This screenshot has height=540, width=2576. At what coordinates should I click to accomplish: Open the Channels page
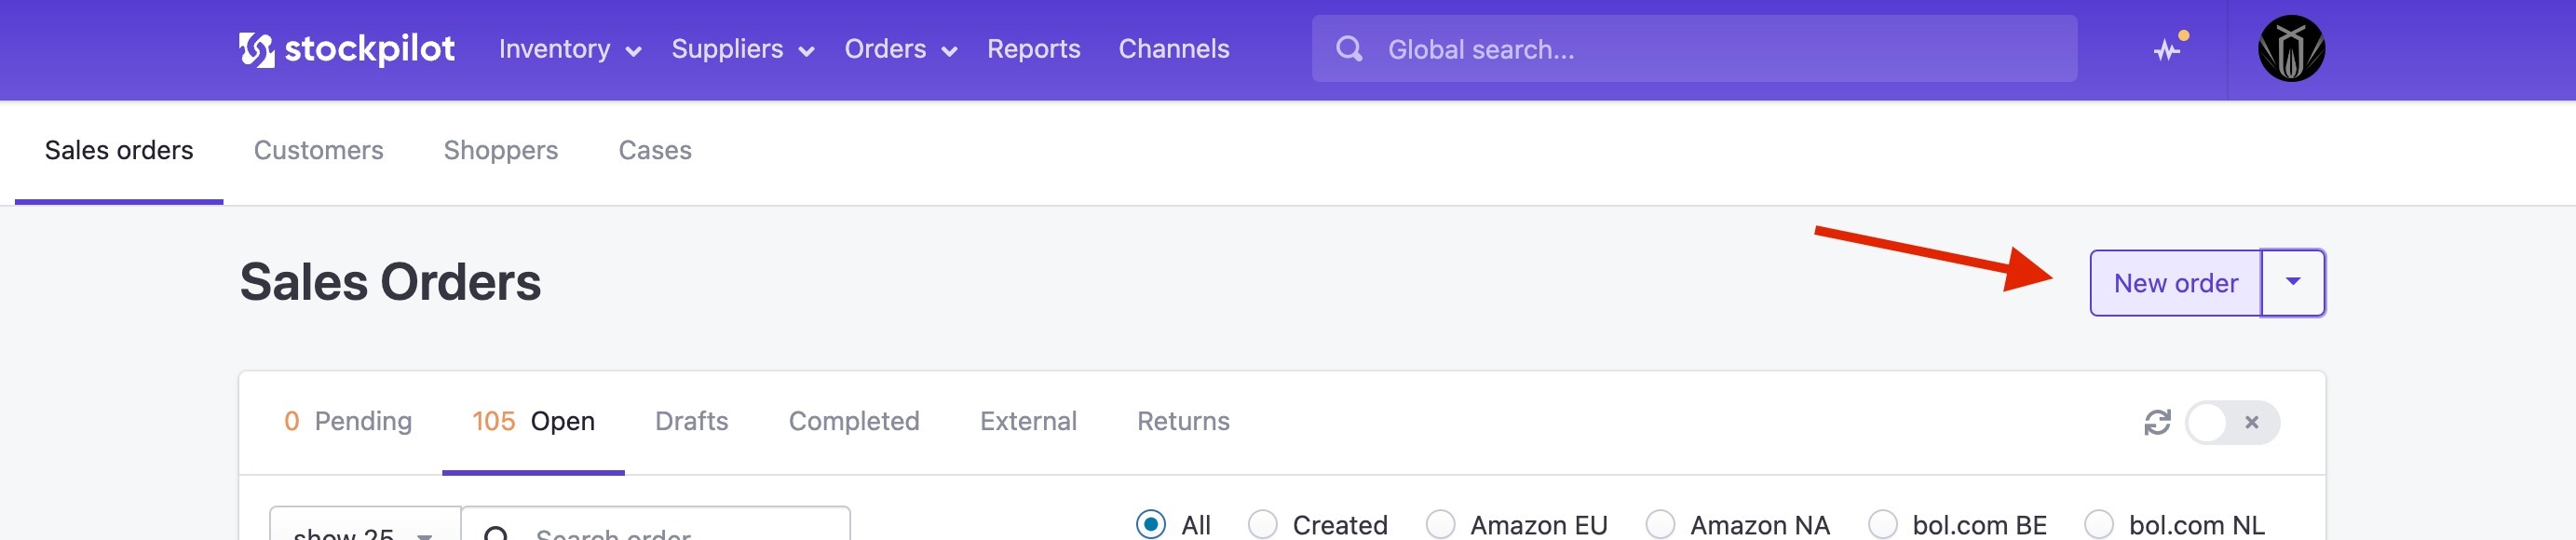coord(1173,49)
